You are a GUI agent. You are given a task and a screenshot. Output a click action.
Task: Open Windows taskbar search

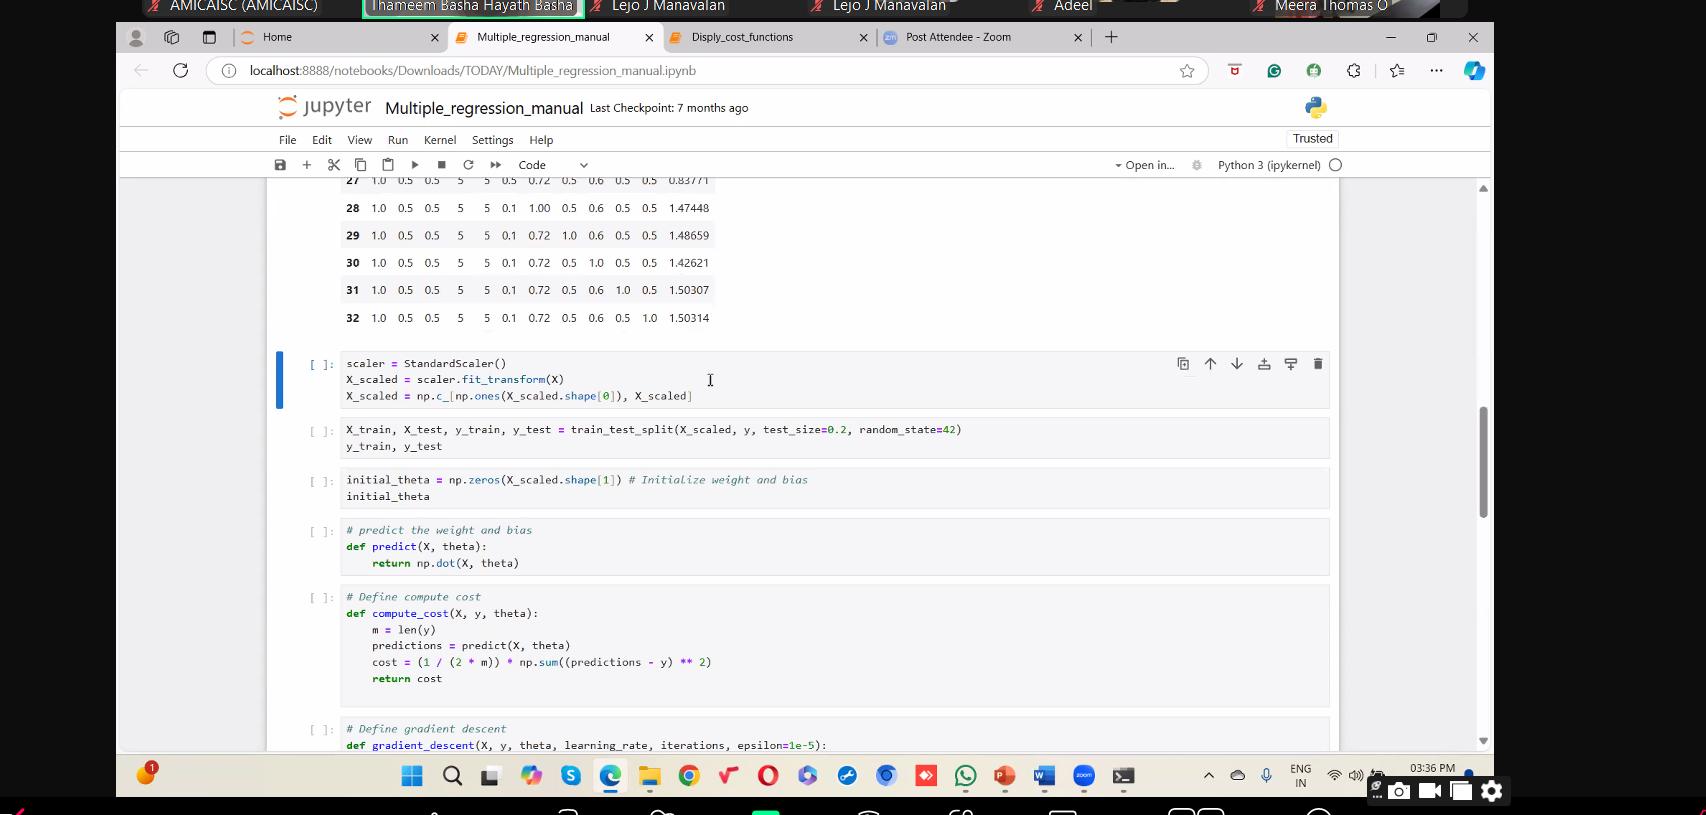pyautogui.click(x=452, y=776)
